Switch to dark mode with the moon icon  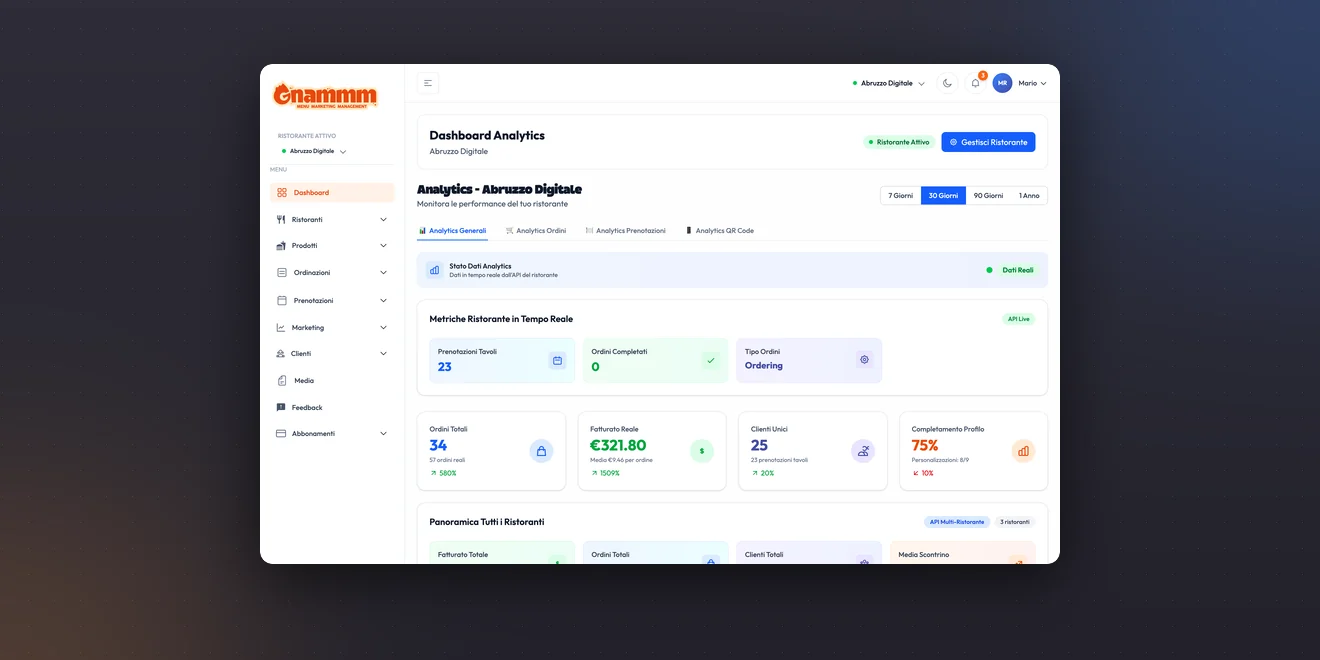(x=947, y=83)
